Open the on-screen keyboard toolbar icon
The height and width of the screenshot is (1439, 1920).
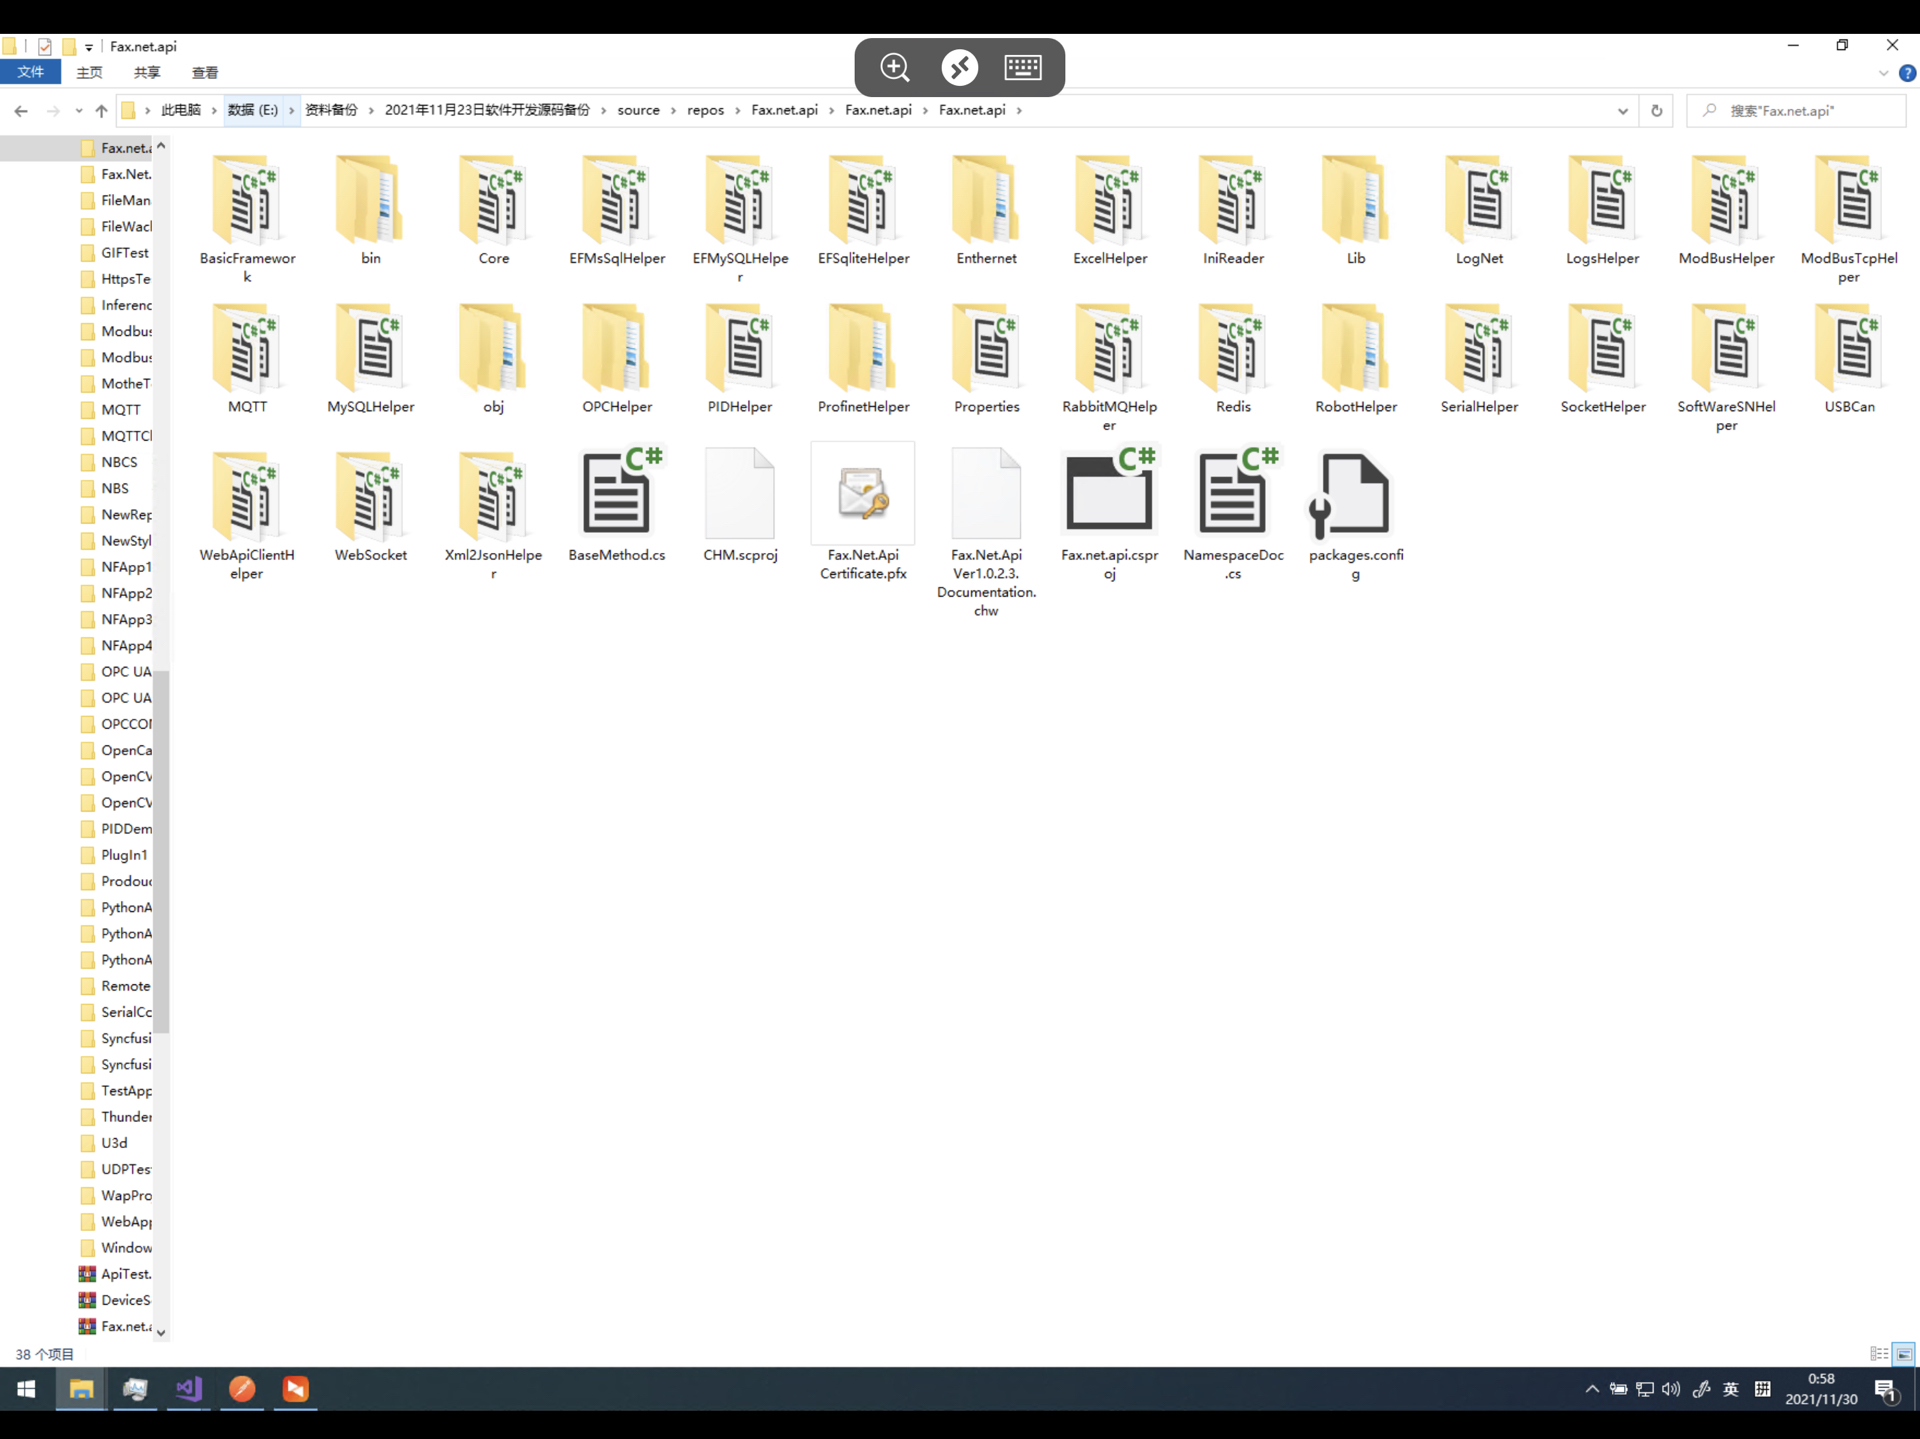[1023, 67]
